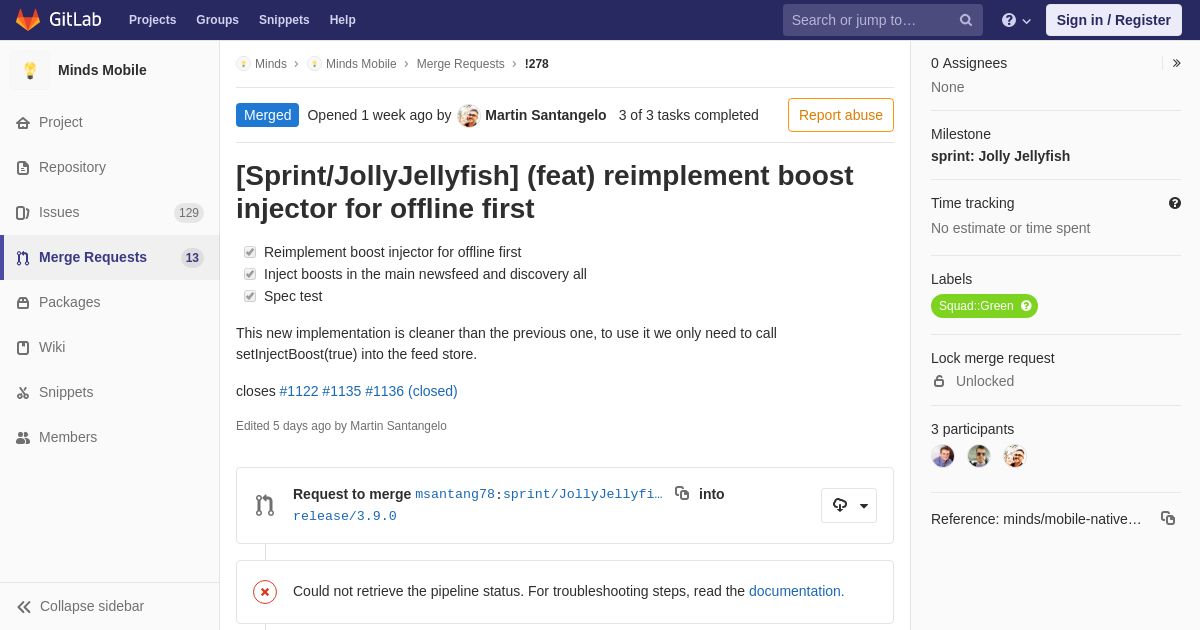Click the Merge Requests sidebar icon
Image resolution: width=1200 pixels, height=630 pixels.
[23, 258]
